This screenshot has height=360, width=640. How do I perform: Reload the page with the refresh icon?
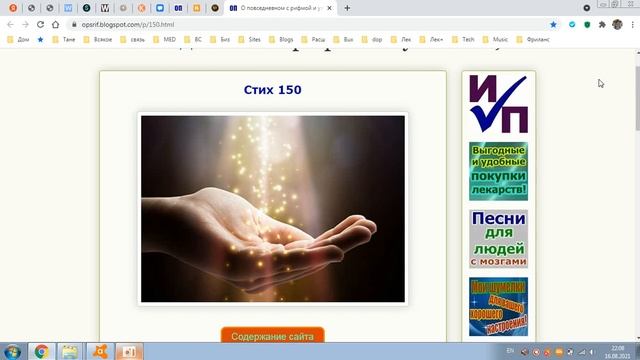coord(40,24)
